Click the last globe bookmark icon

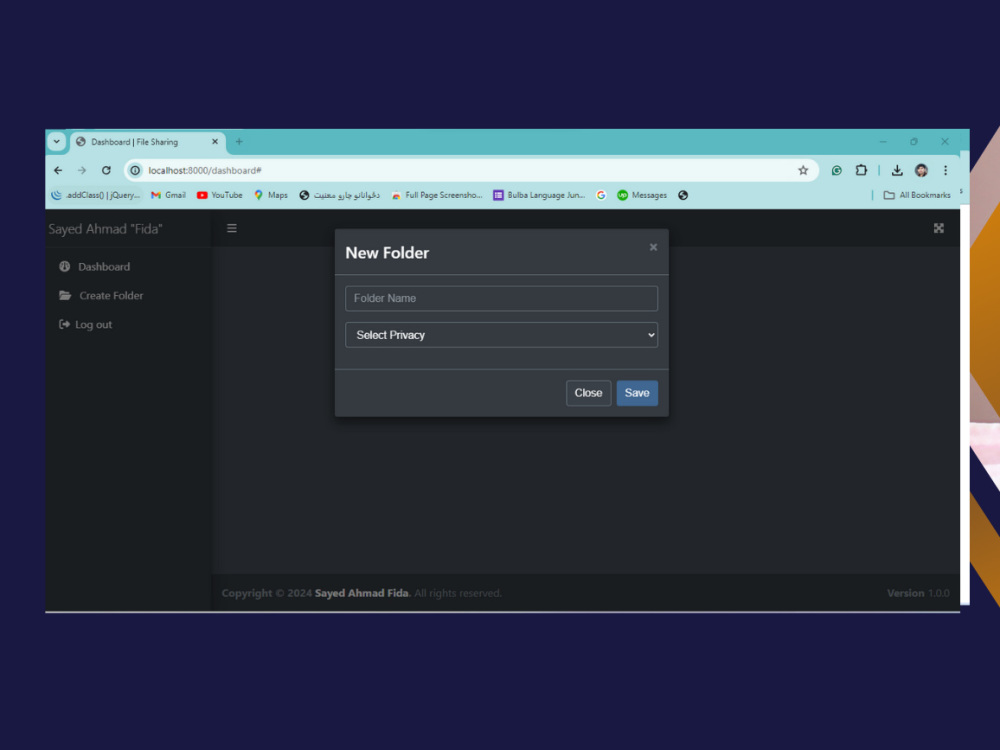pyautogui.click(x=683, y=195)
